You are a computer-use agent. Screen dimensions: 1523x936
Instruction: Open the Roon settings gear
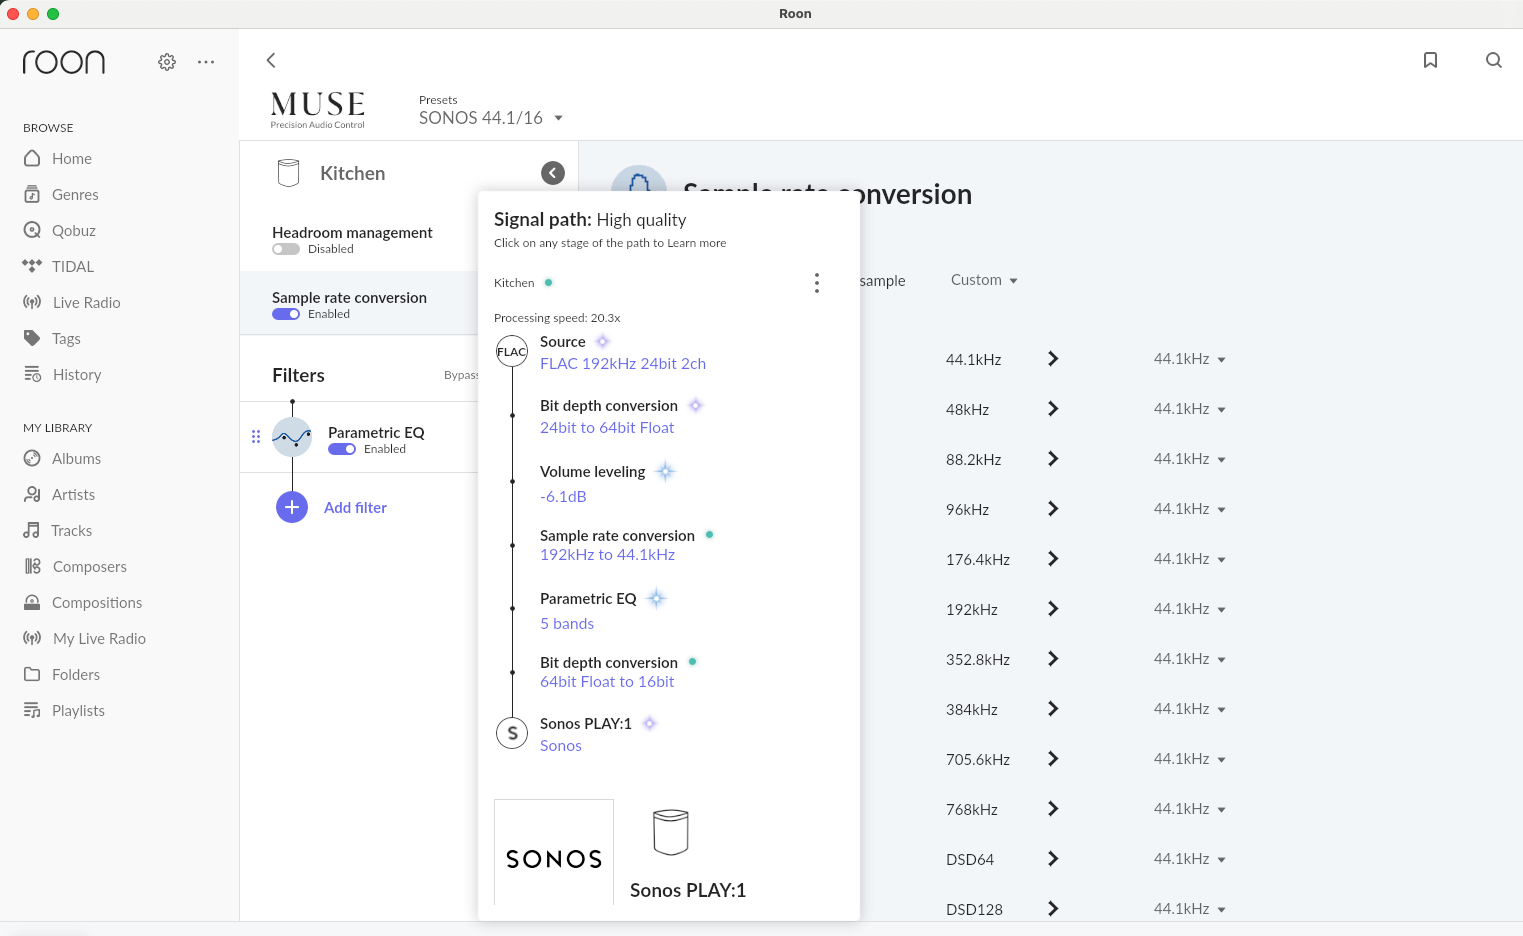click(167, 62)
